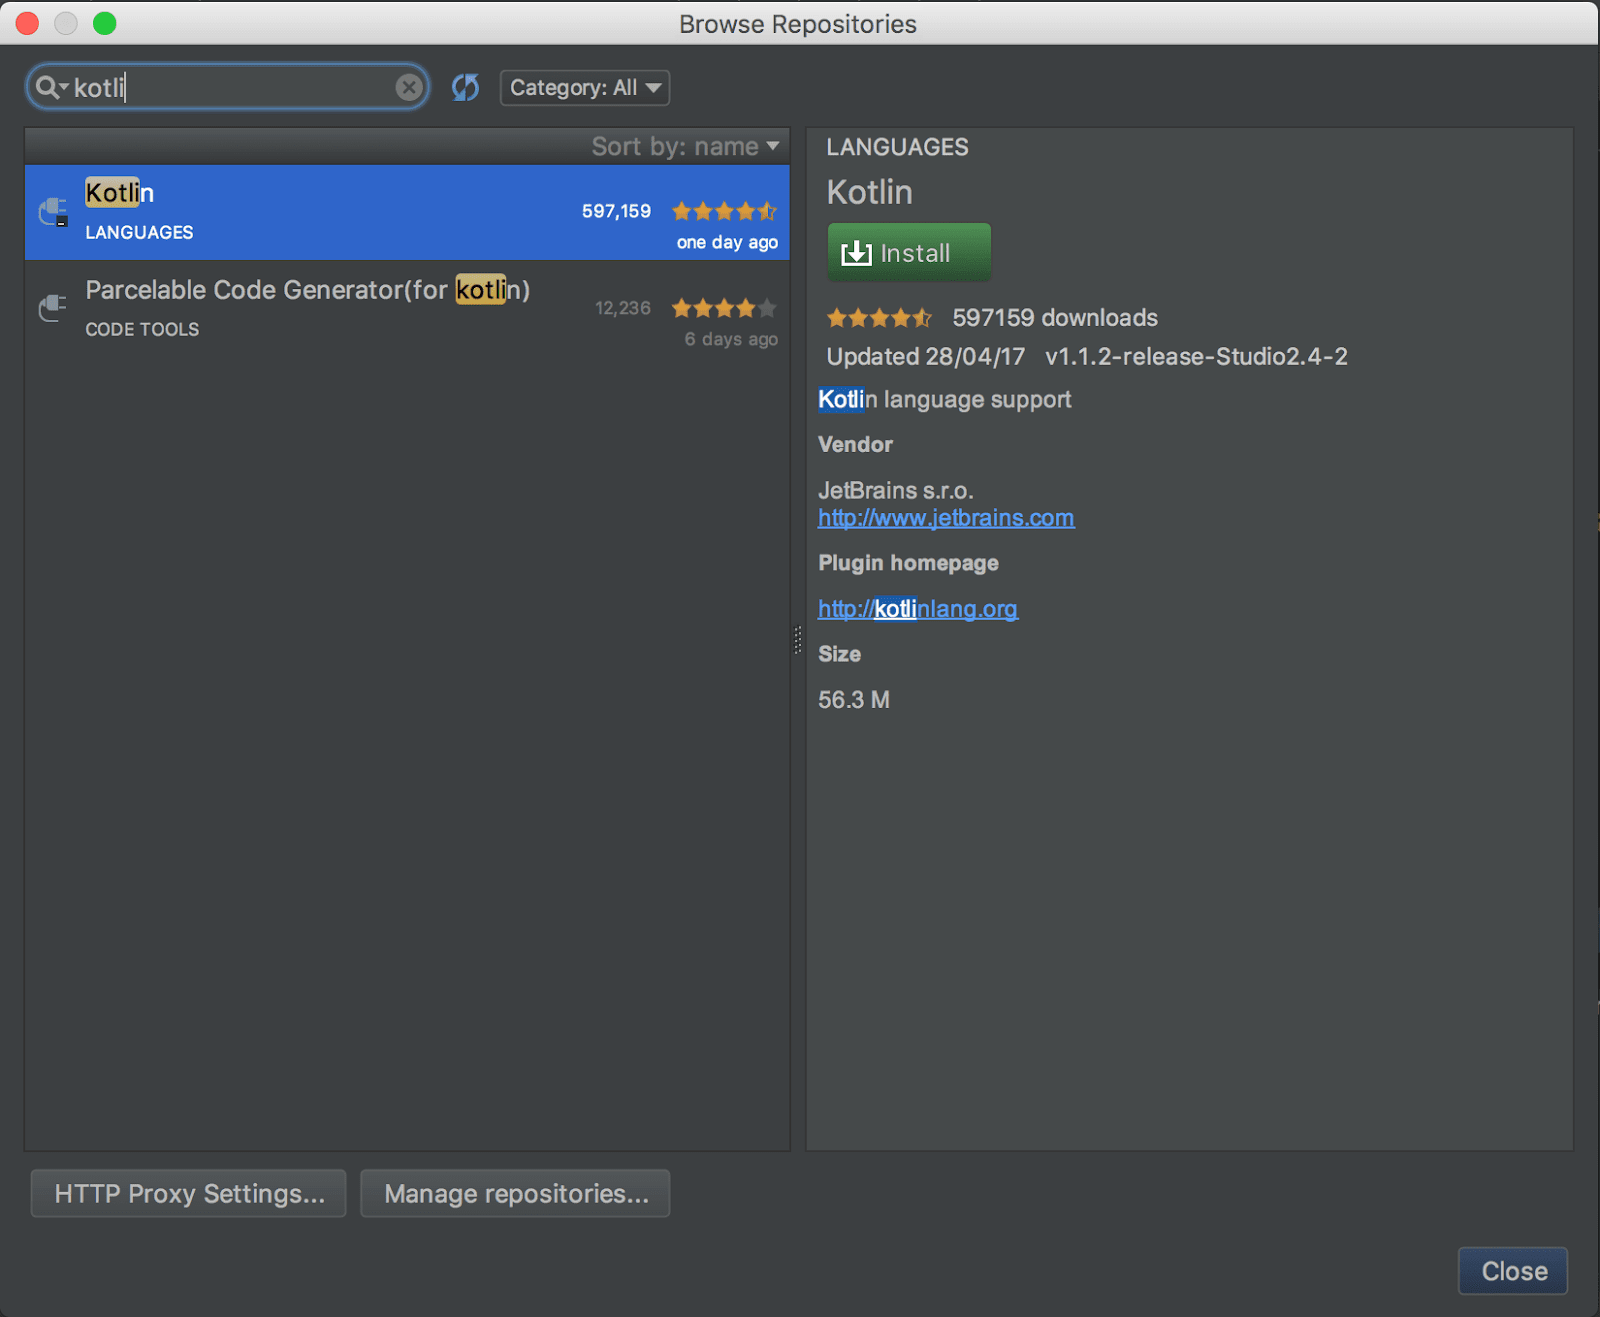Click the green zoom window button

click(x=105, y=23)
